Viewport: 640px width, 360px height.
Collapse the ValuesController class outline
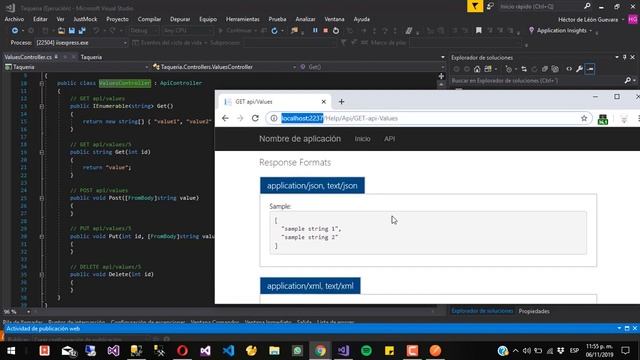[x=42, y=83]
